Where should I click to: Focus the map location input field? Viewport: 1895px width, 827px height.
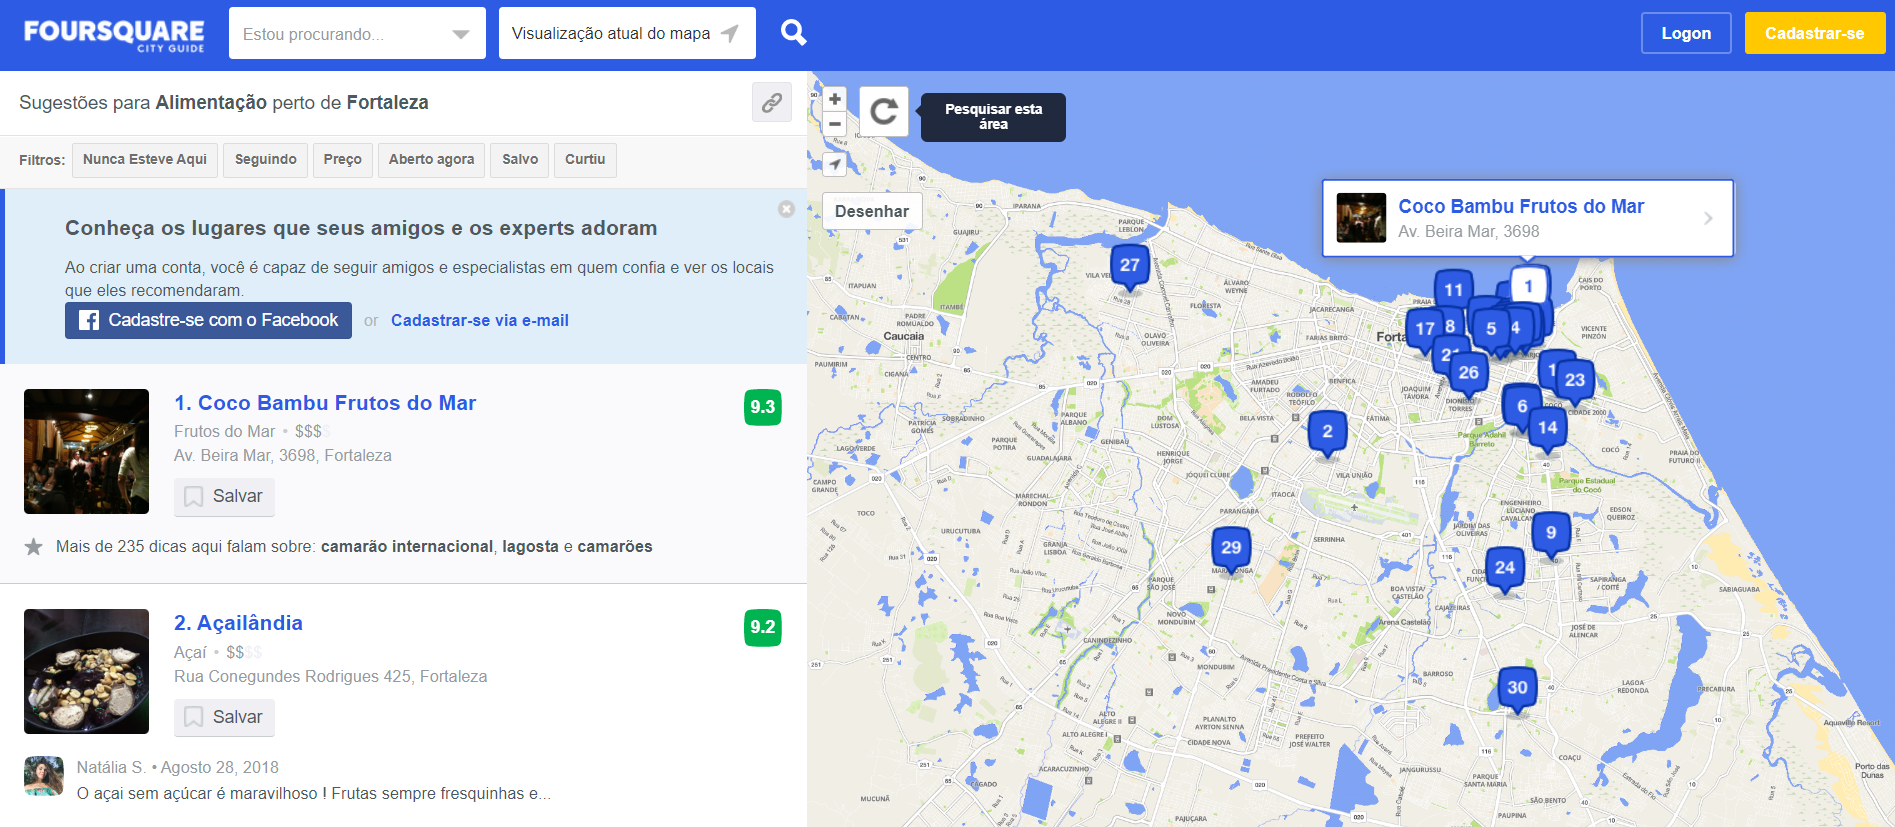pyautogui.click(x=627, y=33)
